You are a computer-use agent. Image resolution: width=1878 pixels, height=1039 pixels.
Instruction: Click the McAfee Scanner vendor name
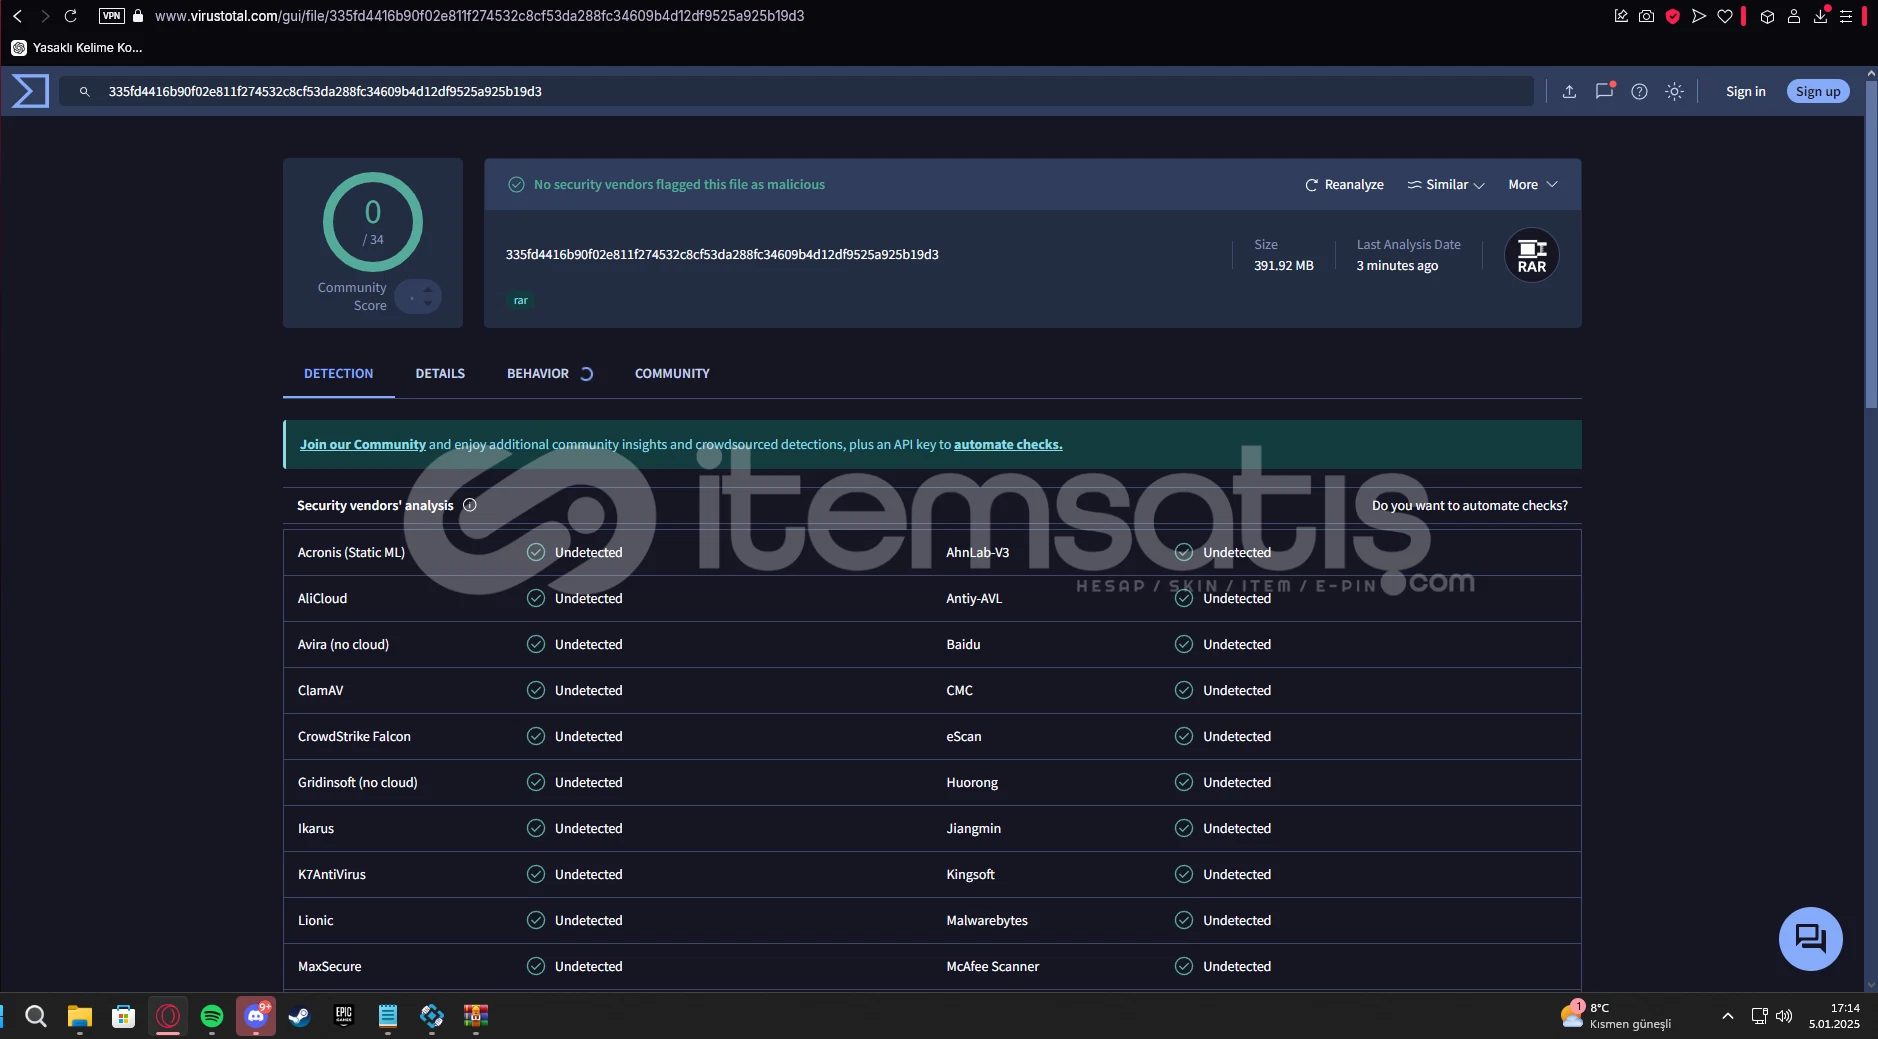[993, 966]
